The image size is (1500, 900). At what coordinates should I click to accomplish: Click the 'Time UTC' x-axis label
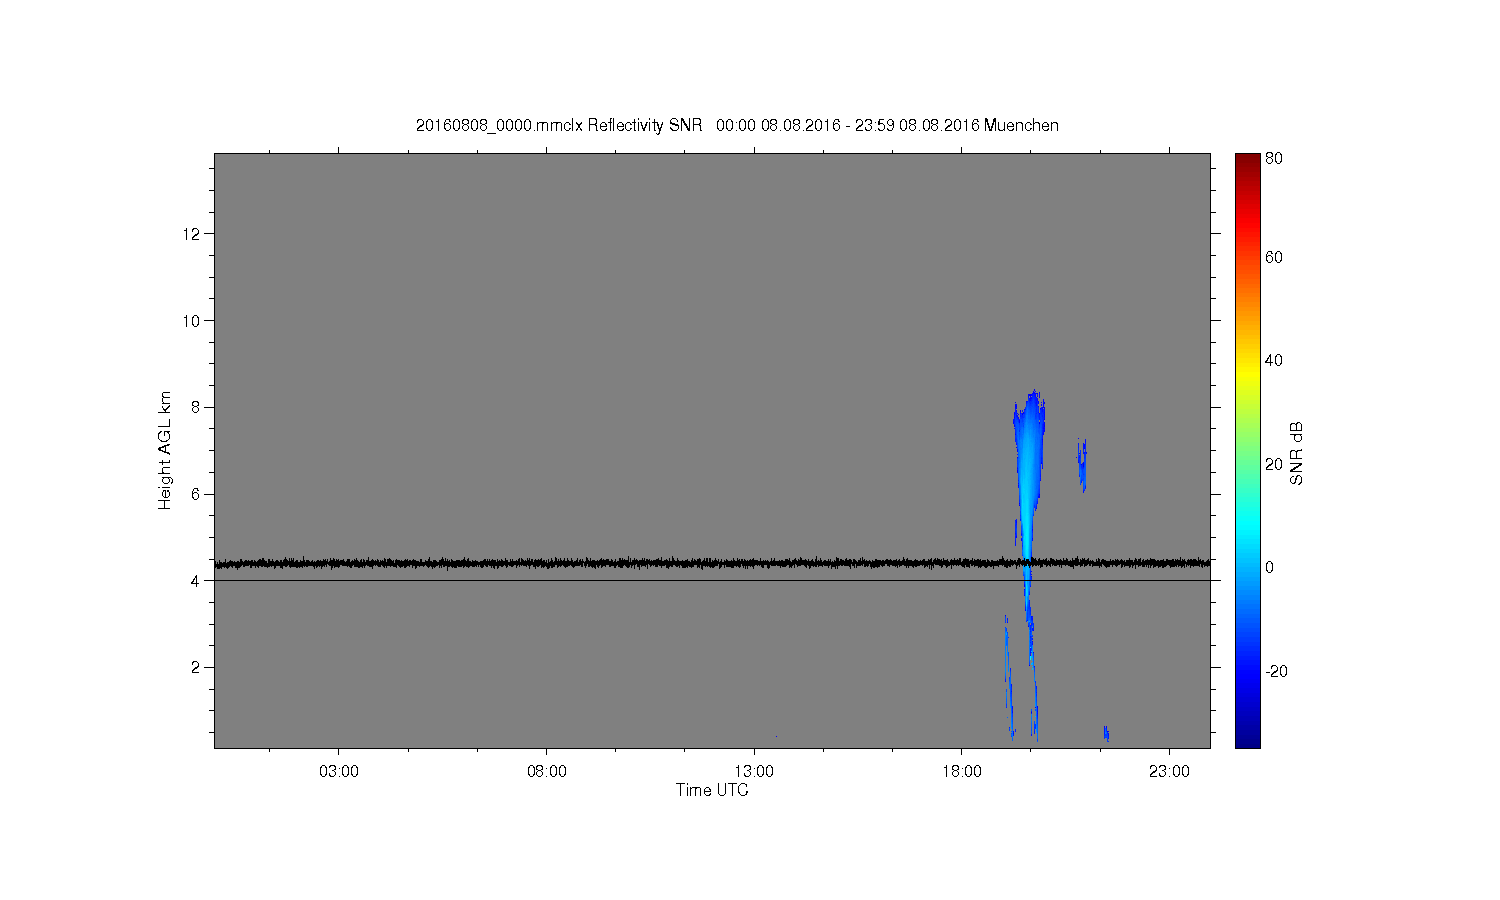[712, 790]
